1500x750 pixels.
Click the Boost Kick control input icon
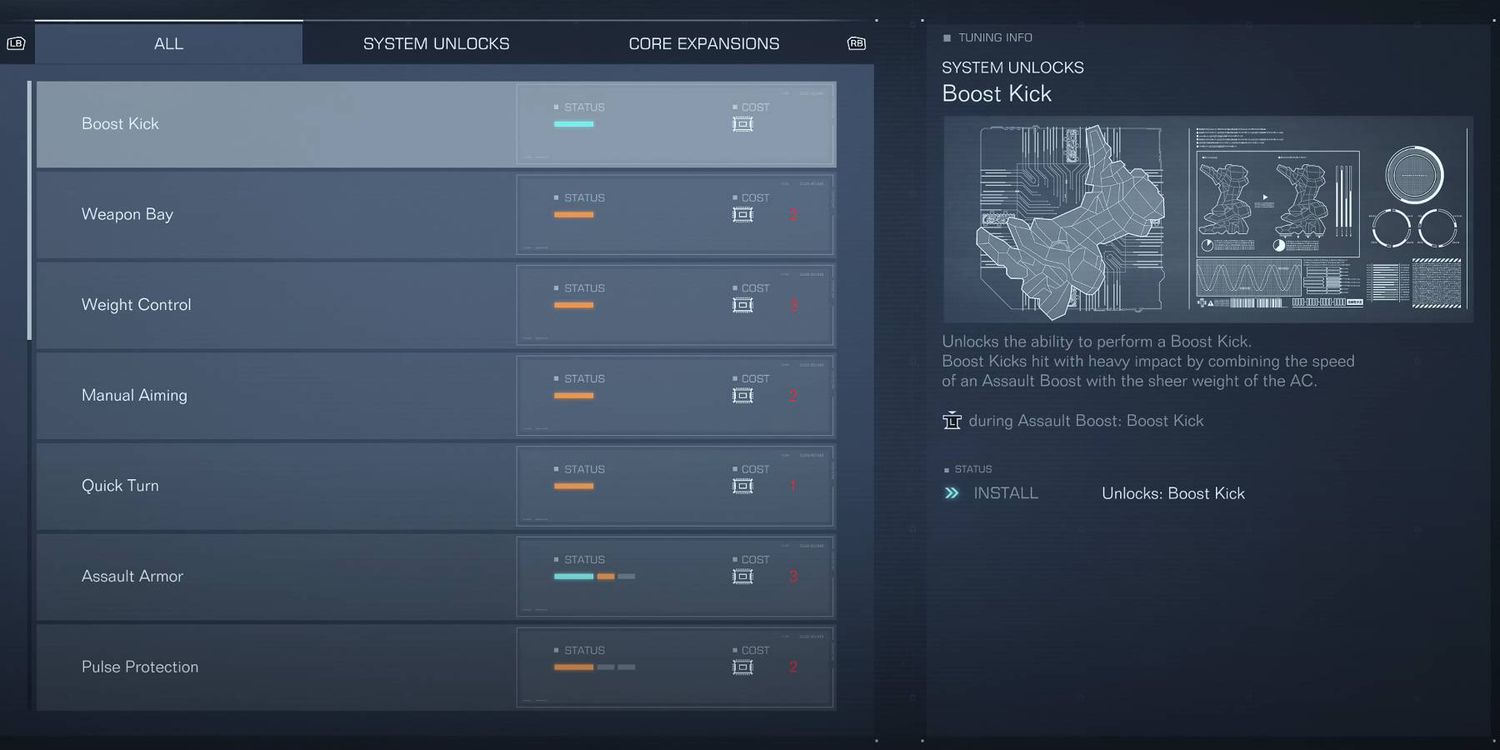coord(952,421)
